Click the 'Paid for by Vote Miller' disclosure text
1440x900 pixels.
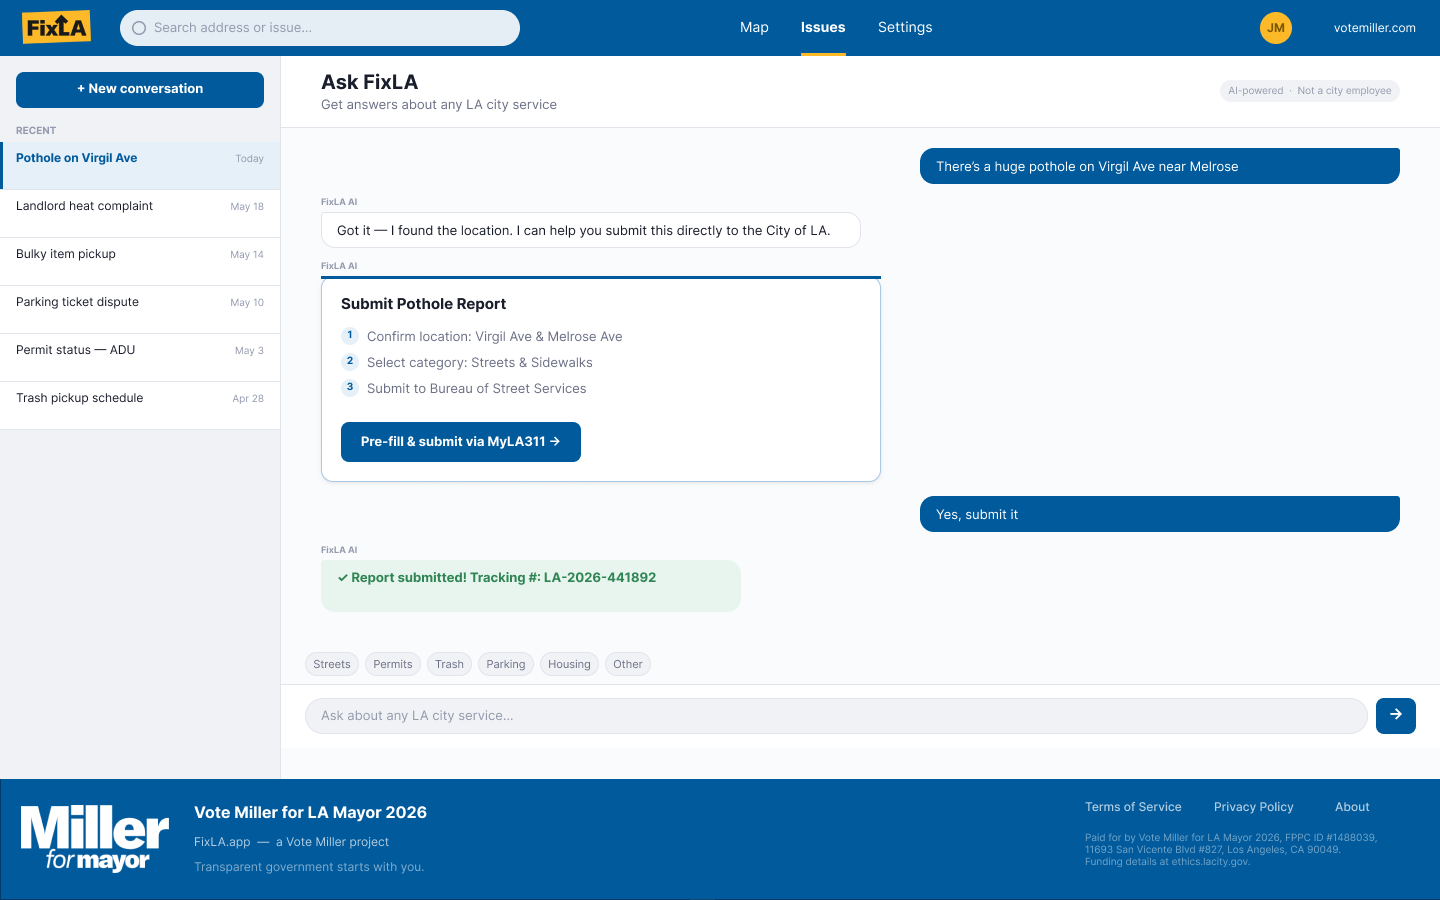tap(1231, 850)
